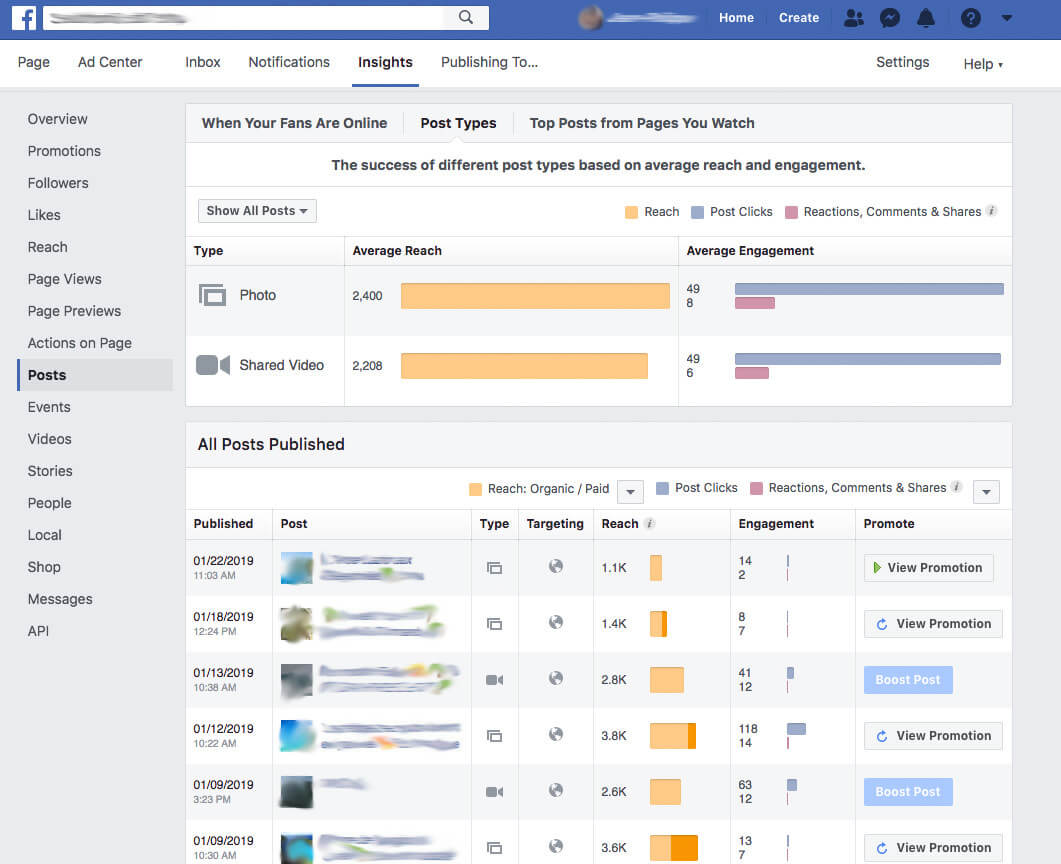Open the 01/12/2019 post thumbnail
1061x864 pixels.
(297, 735)
